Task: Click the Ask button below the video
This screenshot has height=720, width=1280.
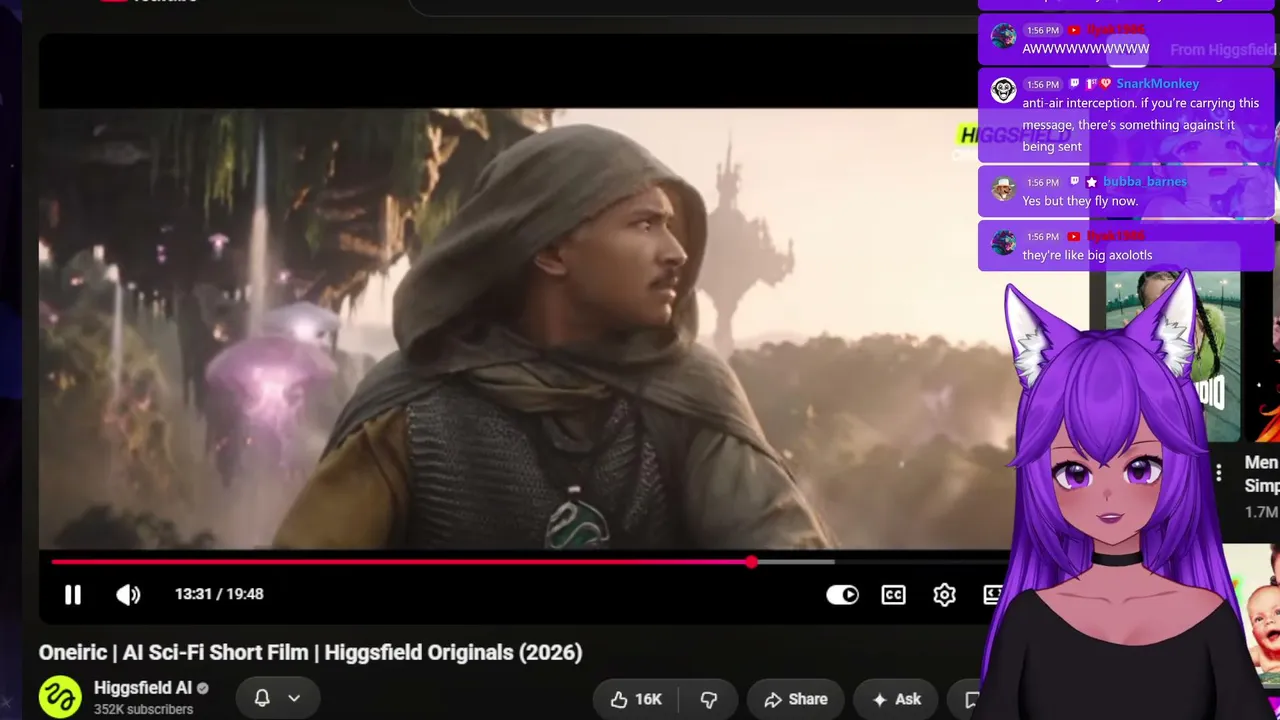Action: [896, 699]
